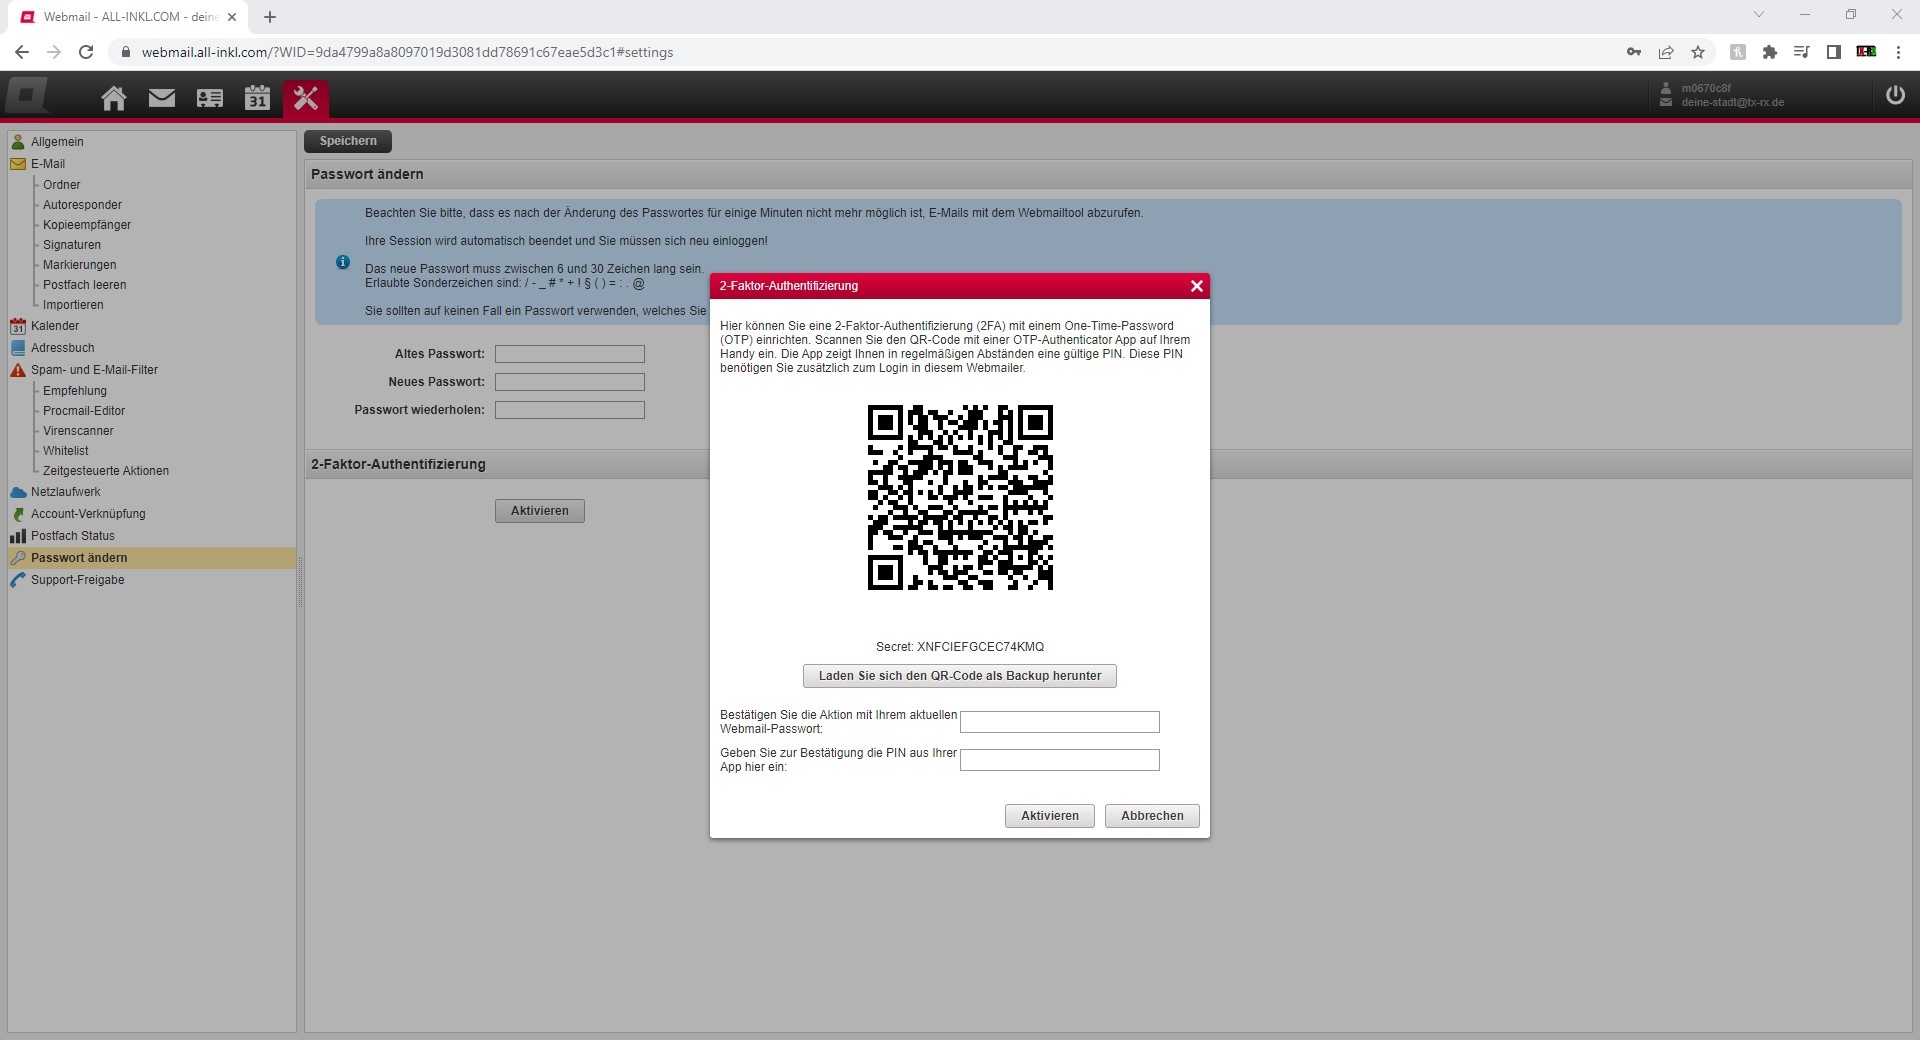Click Aktivieren in the 2FA dialog

coord(1050,816)
